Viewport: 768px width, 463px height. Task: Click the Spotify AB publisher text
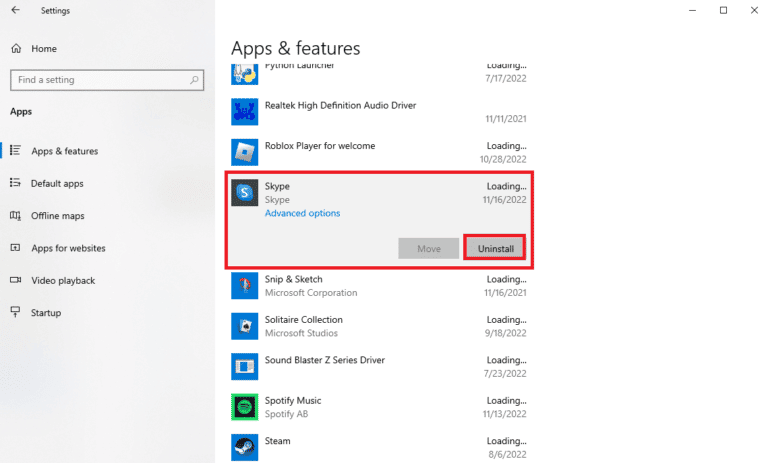click(x=287, y=414)
